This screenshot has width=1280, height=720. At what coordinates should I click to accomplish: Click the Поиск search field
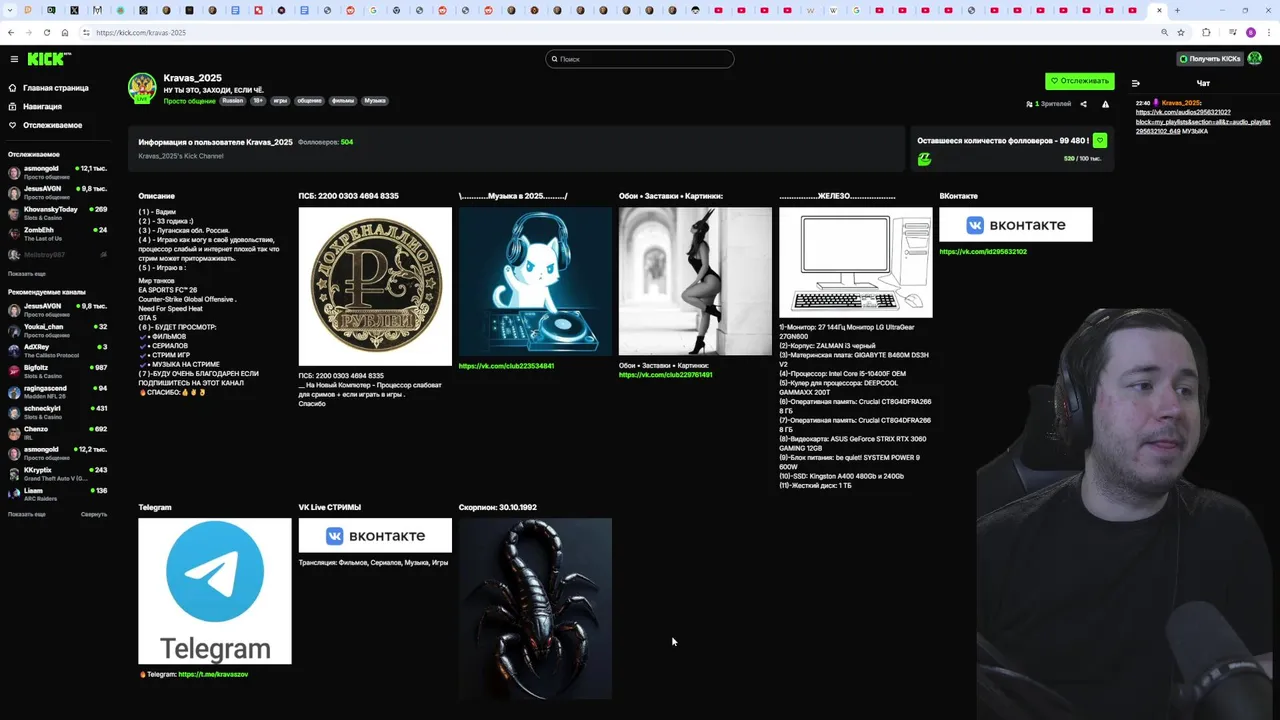click(x=640, y=59)
